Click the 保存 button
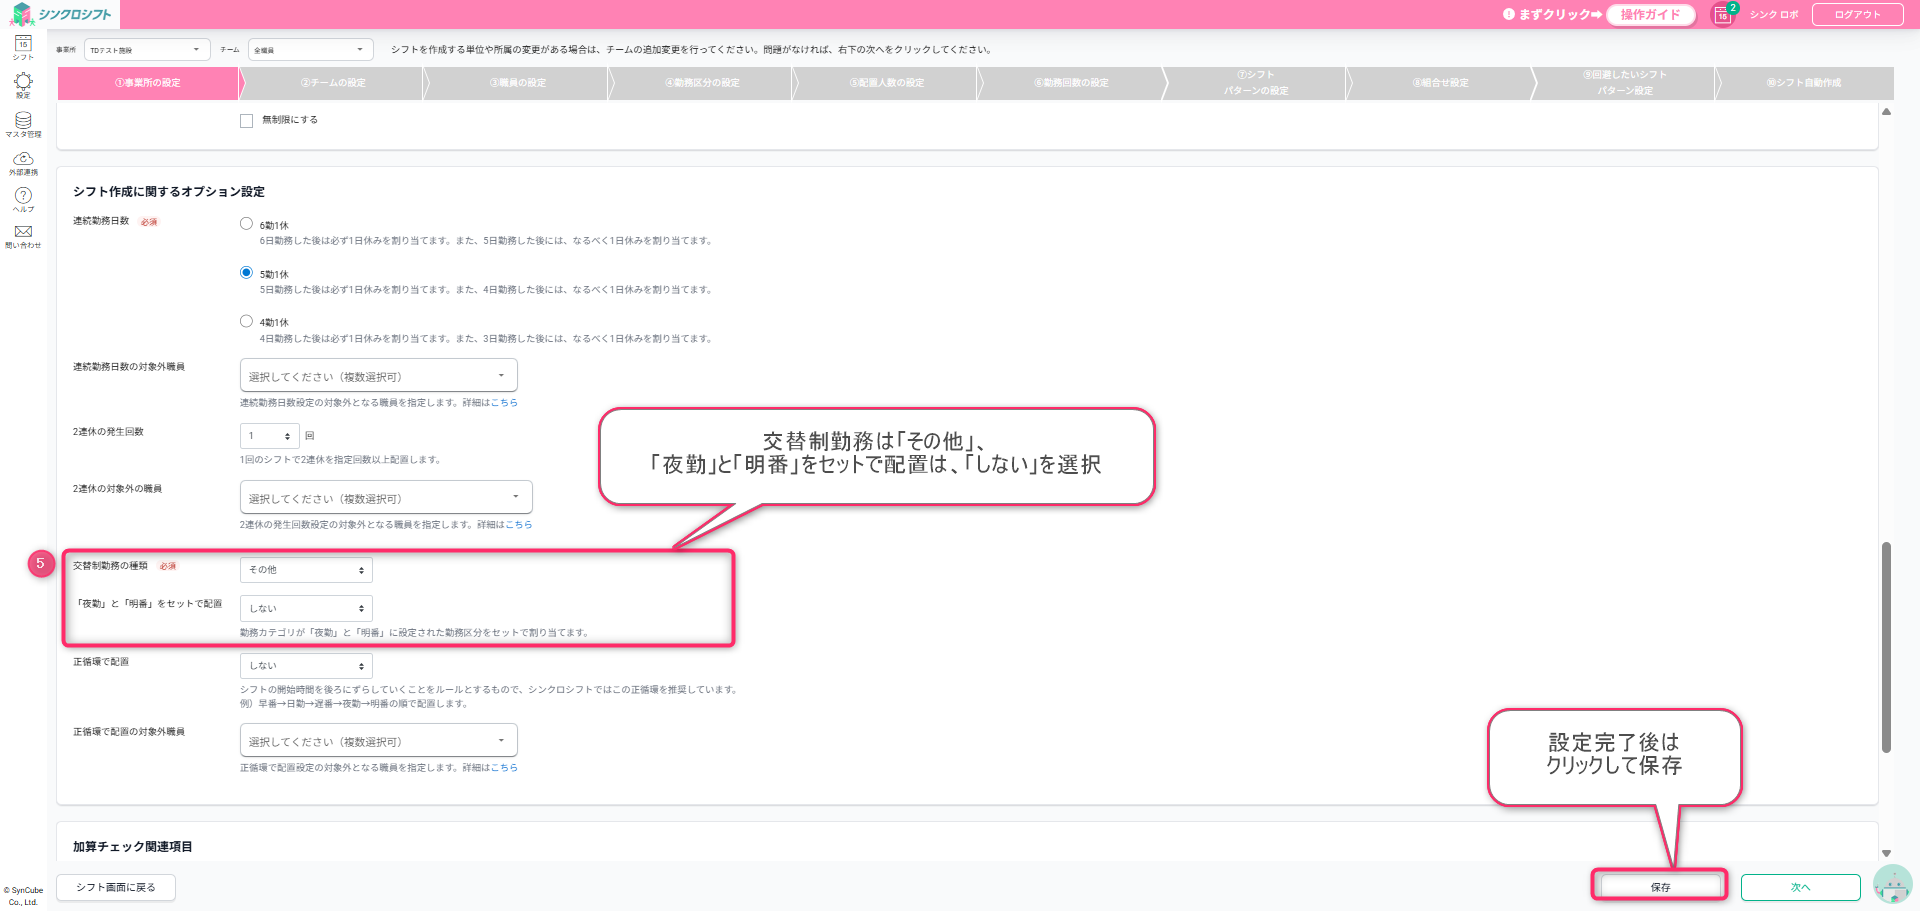Viewport: 1920px width, 911px height. (x=1660, y=887)
